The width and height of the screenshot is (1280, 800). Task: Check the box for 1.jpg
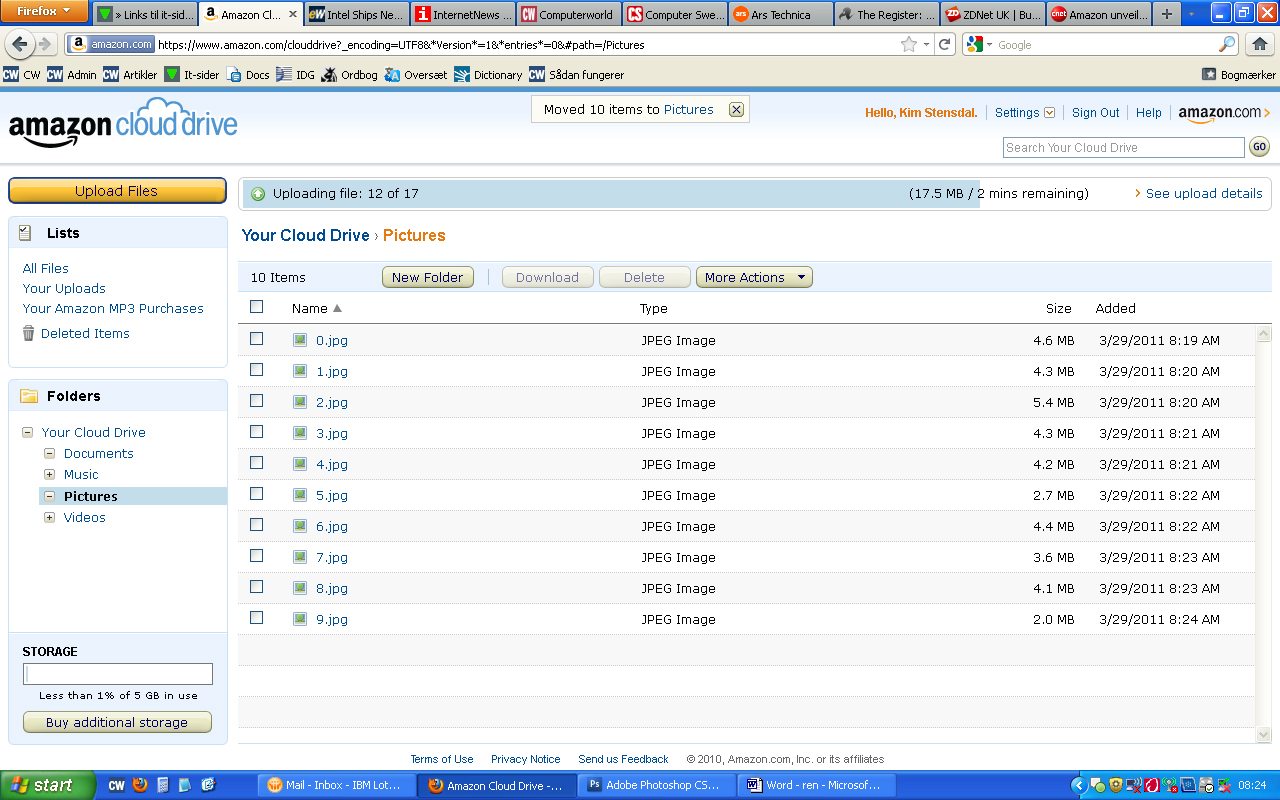pyautogui.click(x=257, y=370)
